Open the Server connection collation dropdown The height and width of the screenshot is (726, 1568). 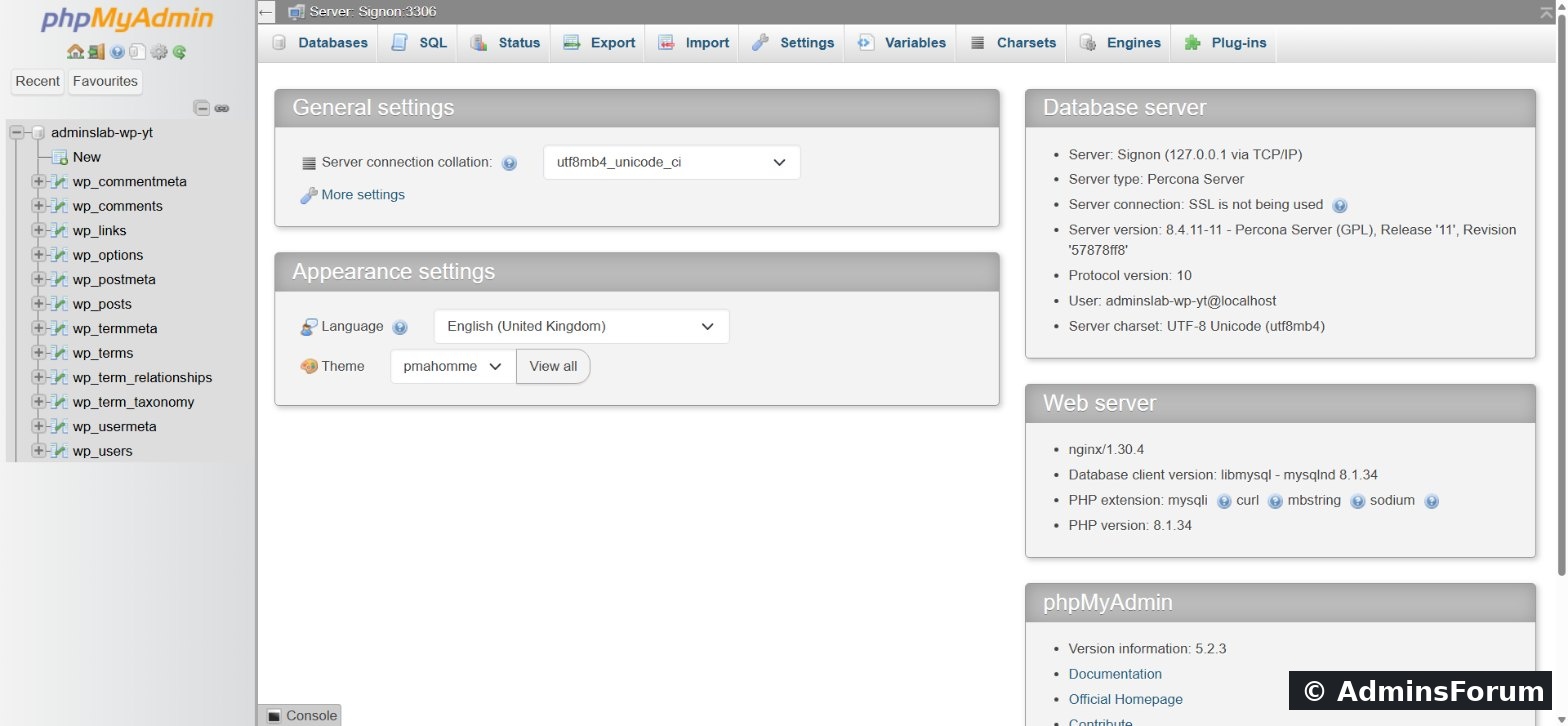coord(672,162)
